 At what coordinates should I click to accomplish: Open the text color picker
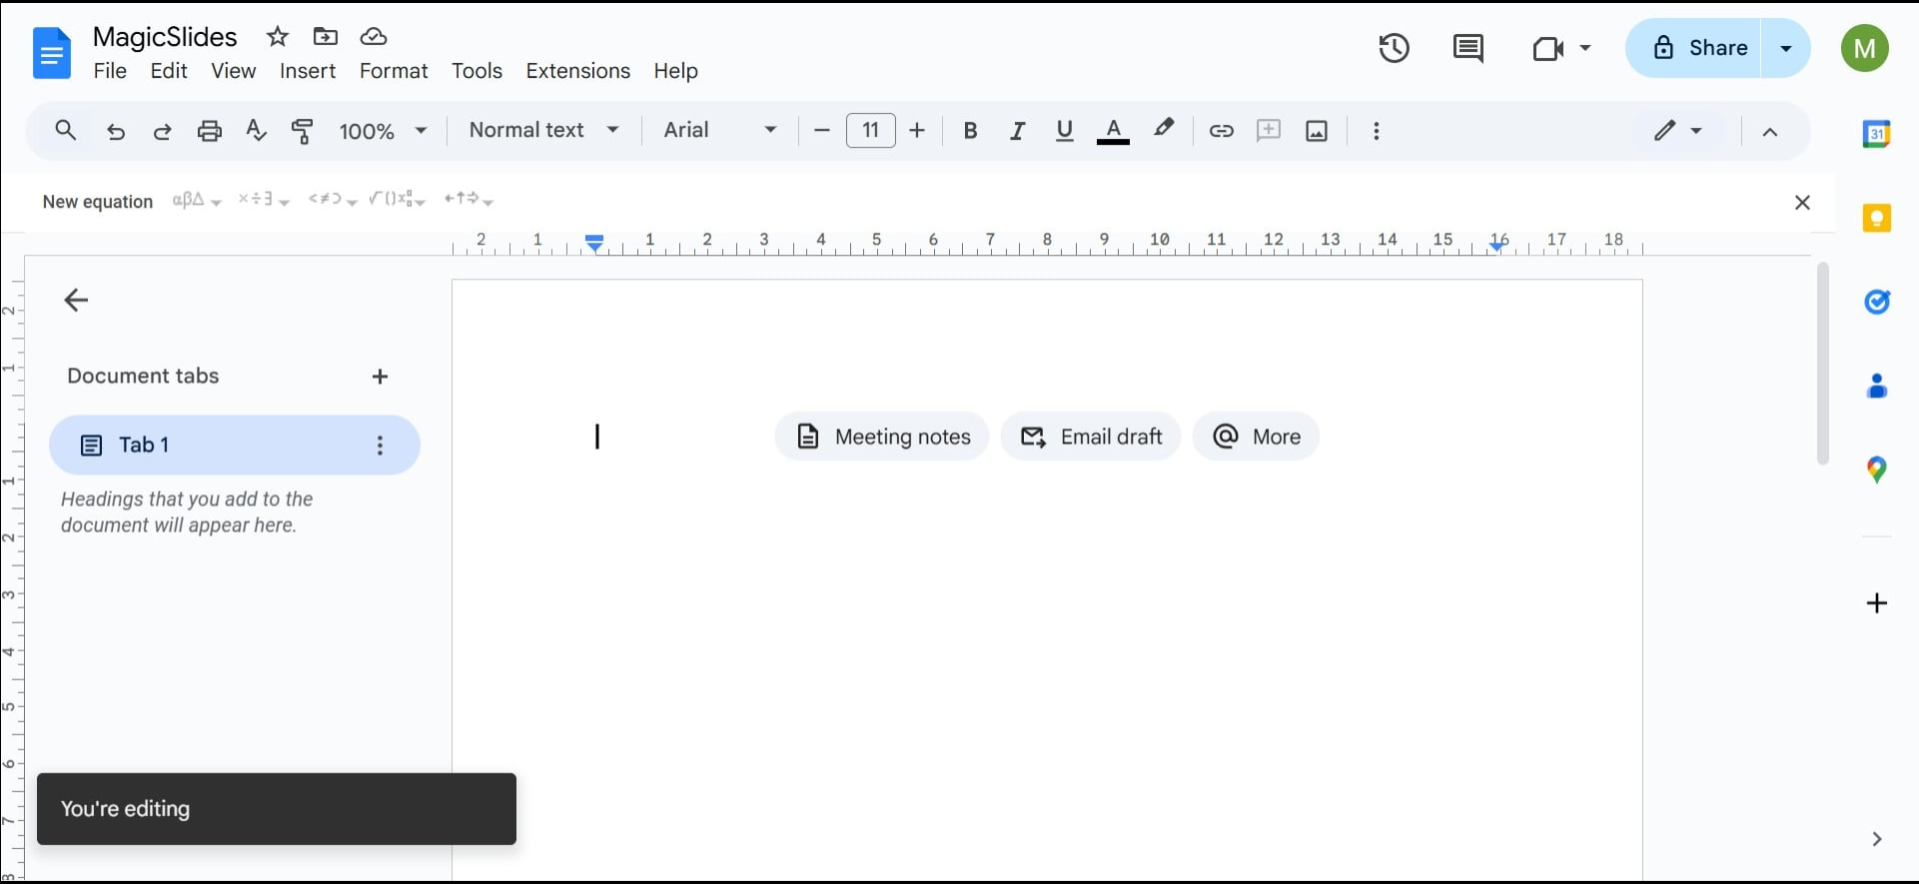click(x=1113, y=131)
